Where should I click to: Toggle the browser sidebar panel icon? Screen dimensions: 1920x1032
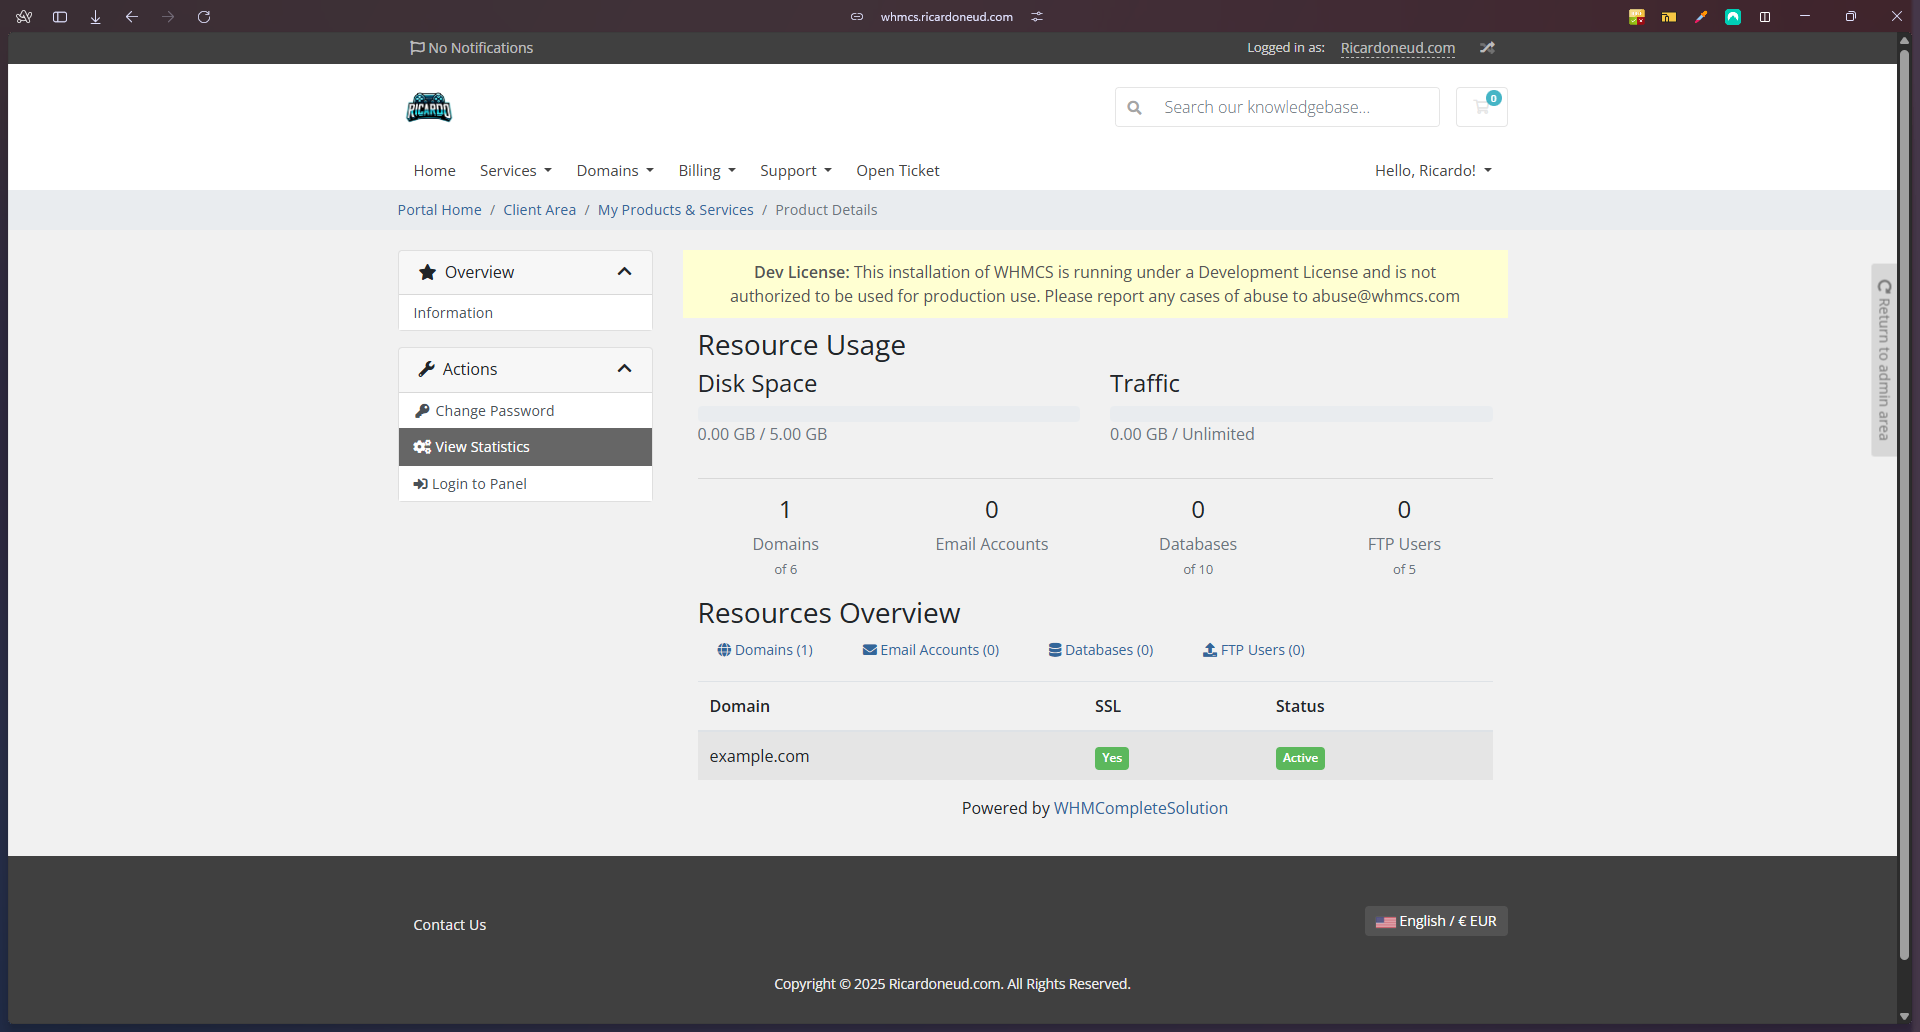tap(60, 17)
